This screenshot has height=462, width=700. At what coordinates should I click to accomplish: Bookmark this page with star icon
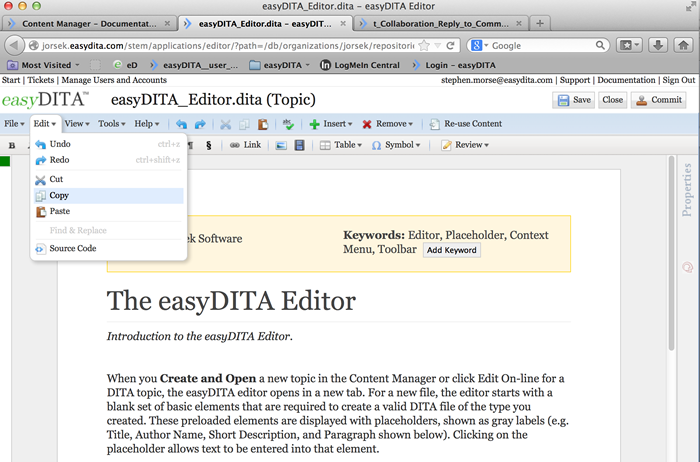coord(424,45)
